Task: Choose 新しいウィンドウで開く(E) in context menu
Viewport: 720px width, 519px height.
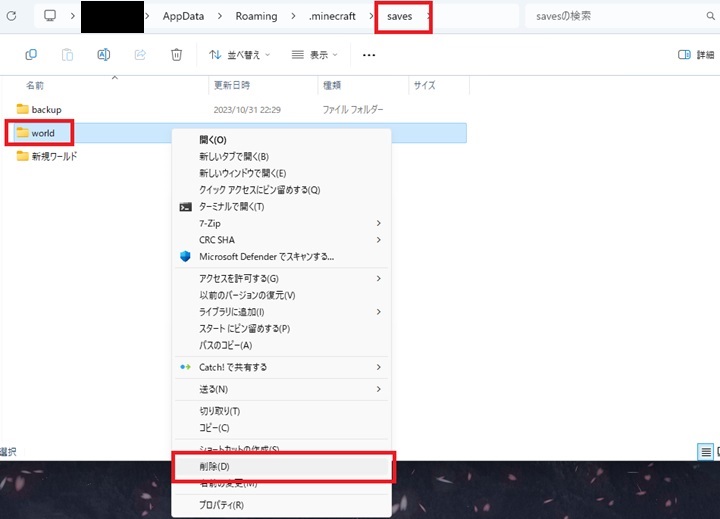Action: 281,173
